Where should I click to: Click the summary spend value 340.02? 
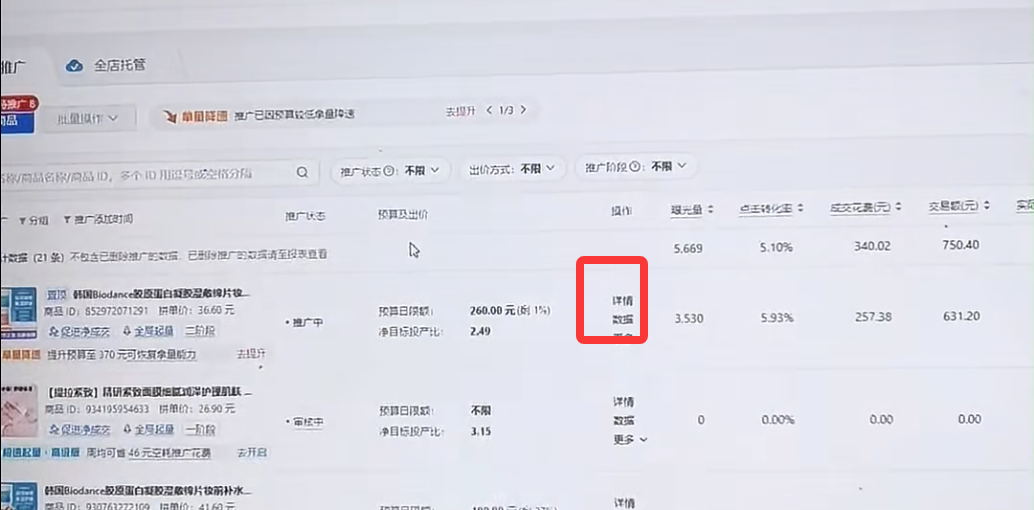(874, 247)
